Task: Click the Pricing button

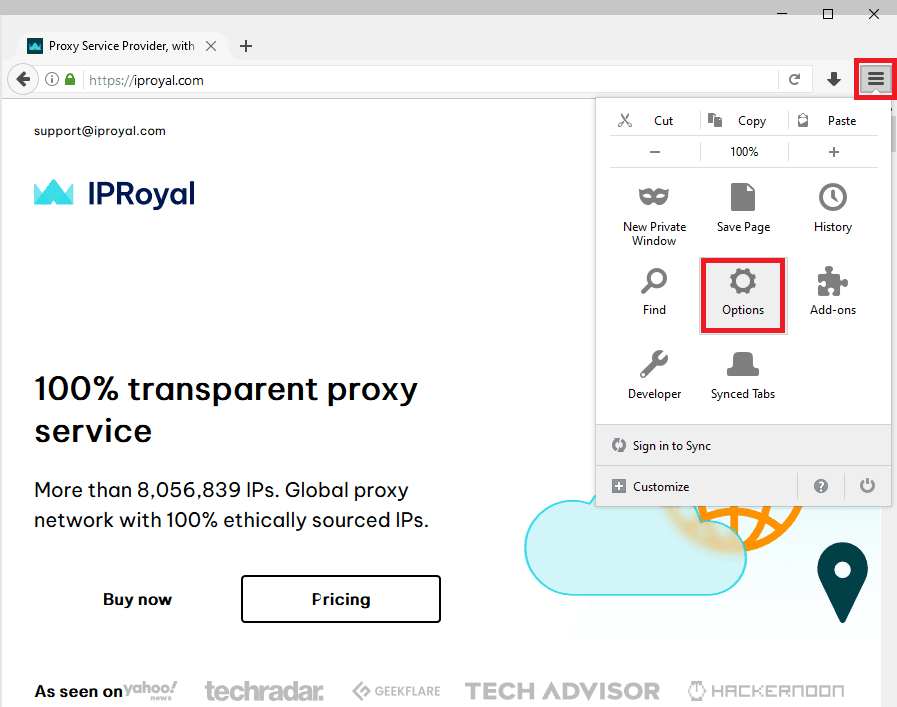Action: click(x=341, y=599)
